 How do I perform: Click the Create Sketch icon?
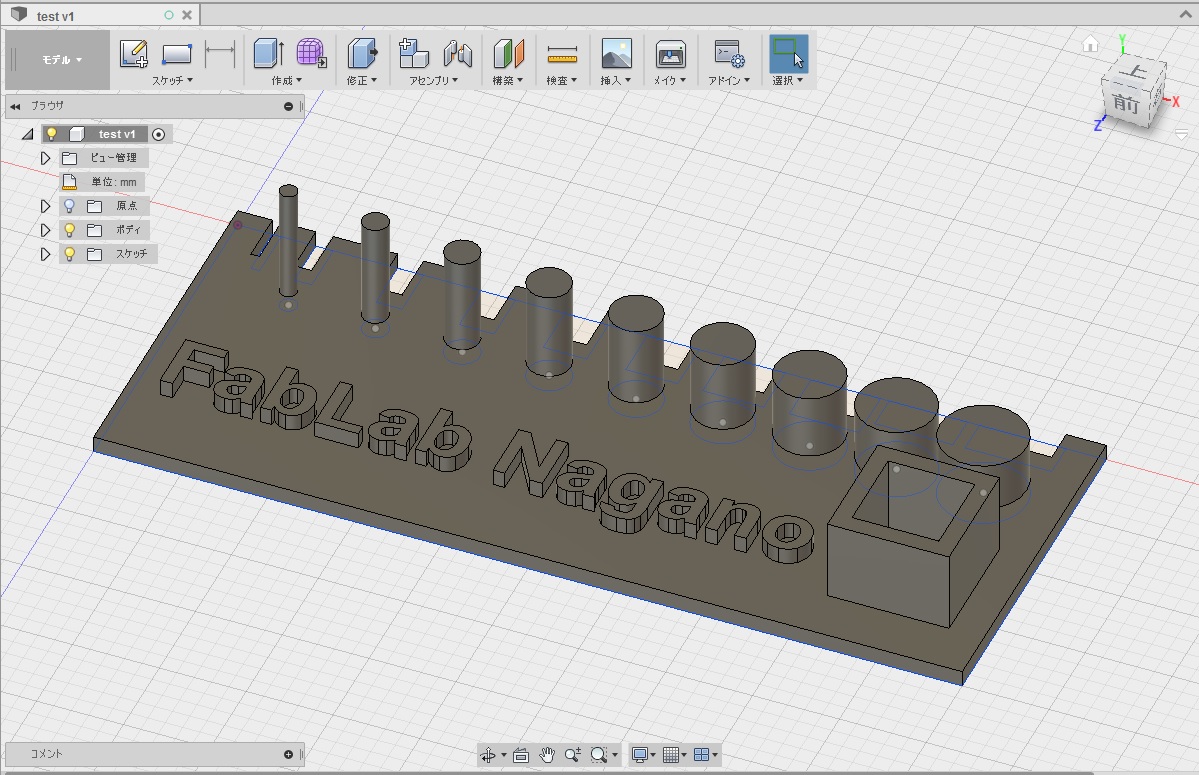tap(134, 54)
